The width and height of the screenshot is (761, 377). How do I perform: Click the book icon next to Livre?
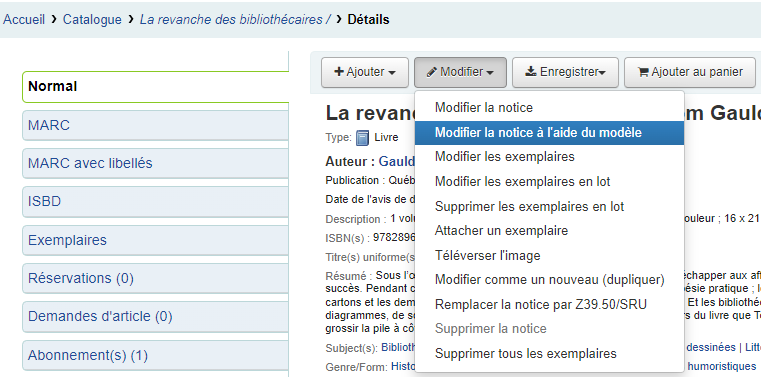[363, 138]
